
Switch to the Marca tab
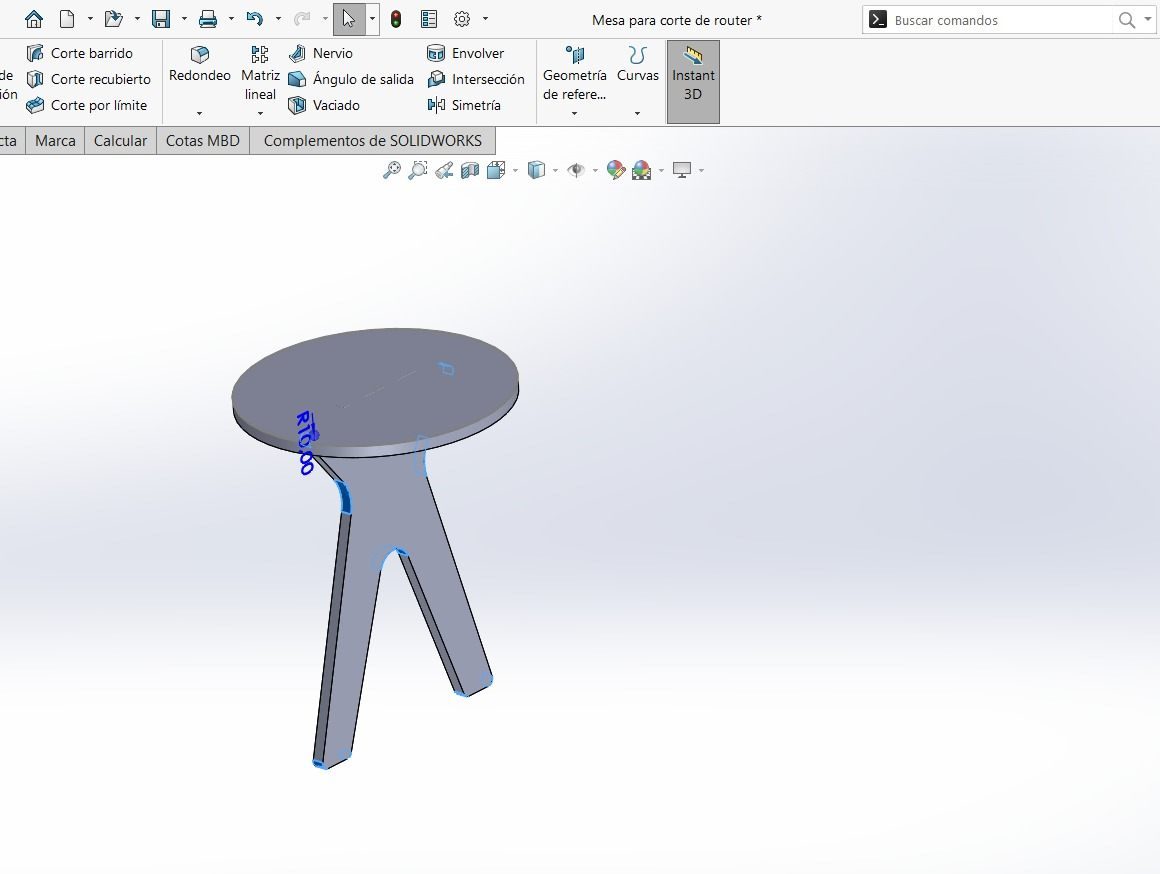pos(55,141)
